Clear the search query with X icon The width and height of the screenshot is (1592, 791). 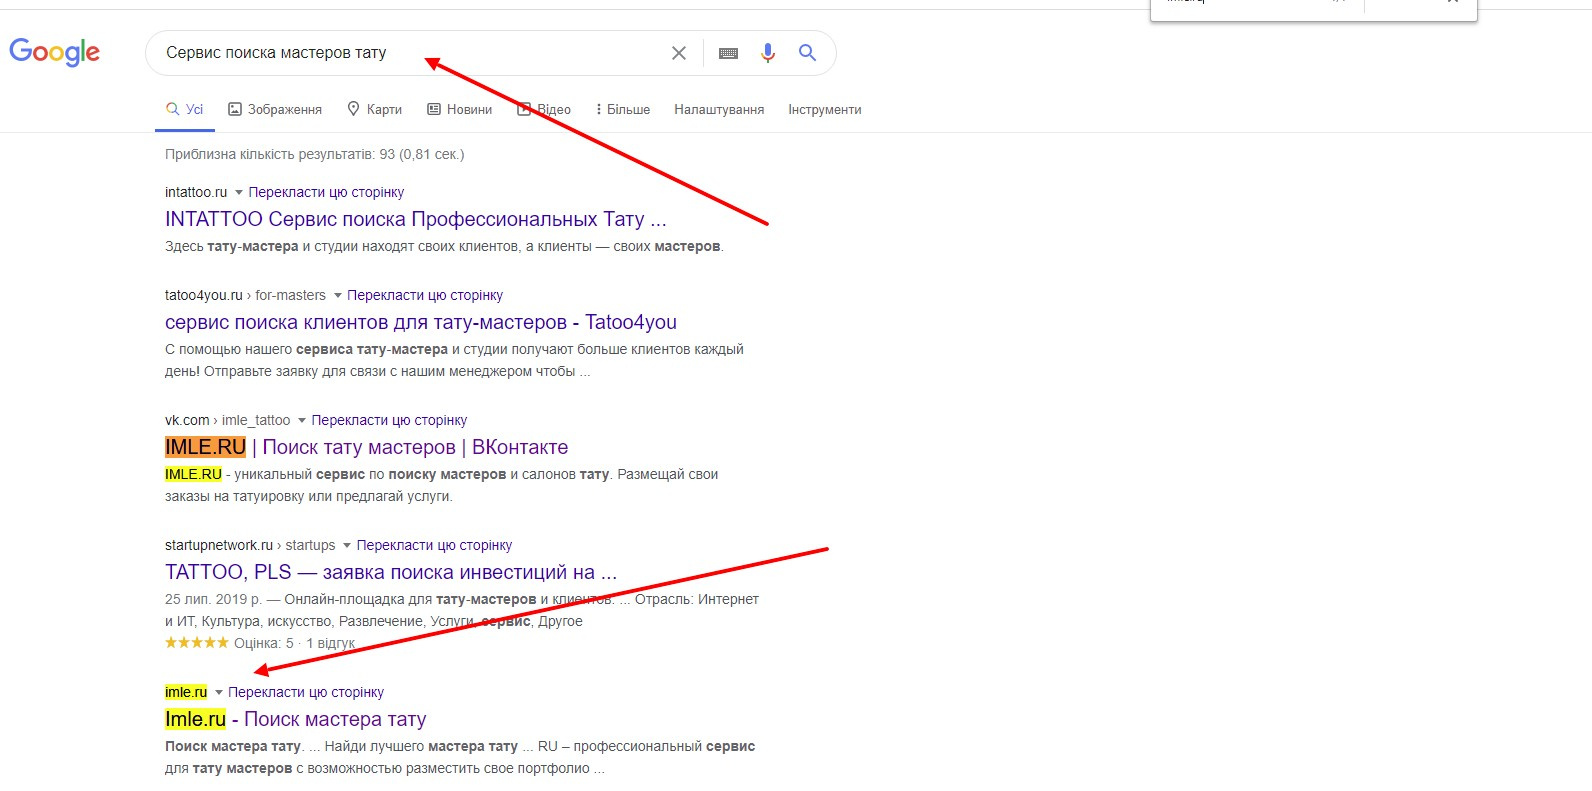point(679,53)
